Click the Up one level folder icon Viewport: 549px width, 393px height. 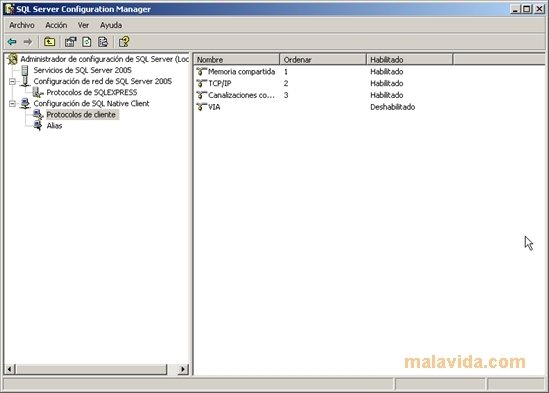click(x=49, y=42)
